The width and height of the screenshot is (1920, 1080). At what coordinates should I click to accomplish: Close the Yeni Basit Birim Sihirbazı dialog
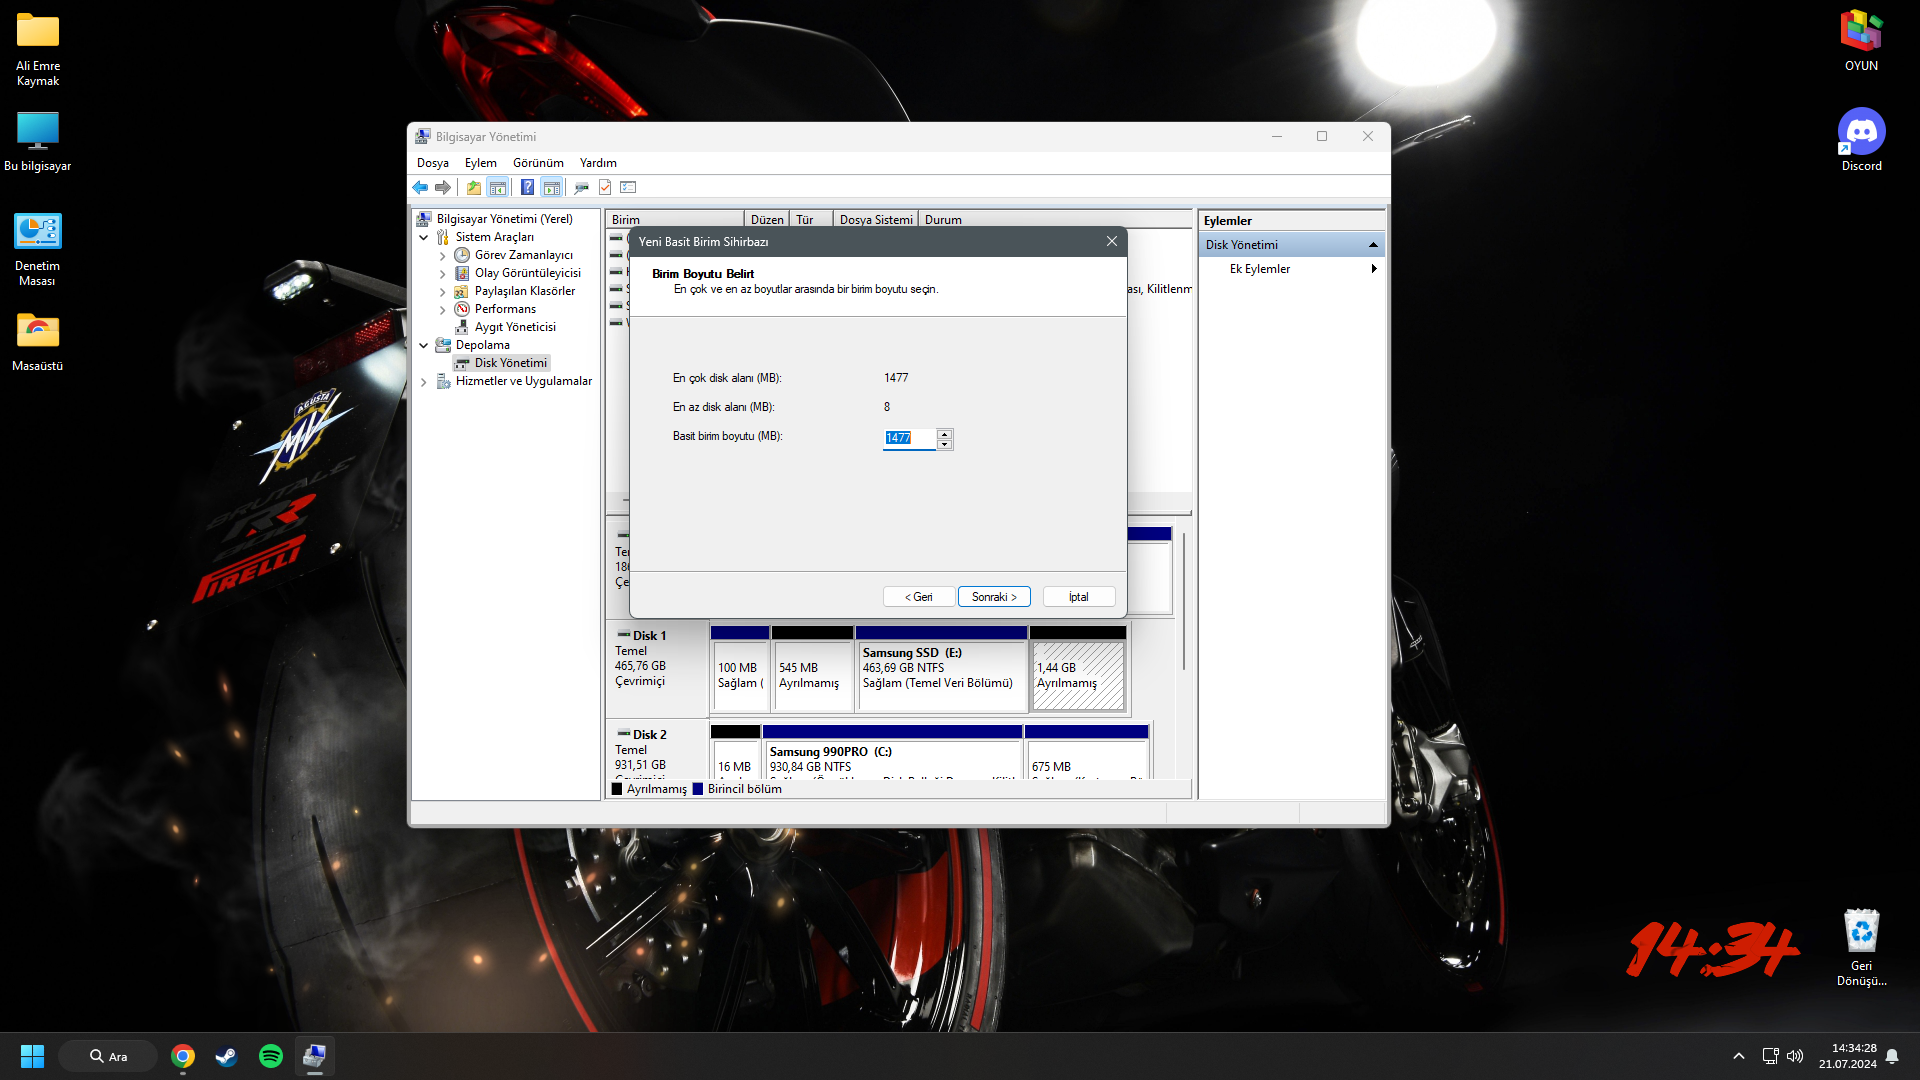point(1112,242)
